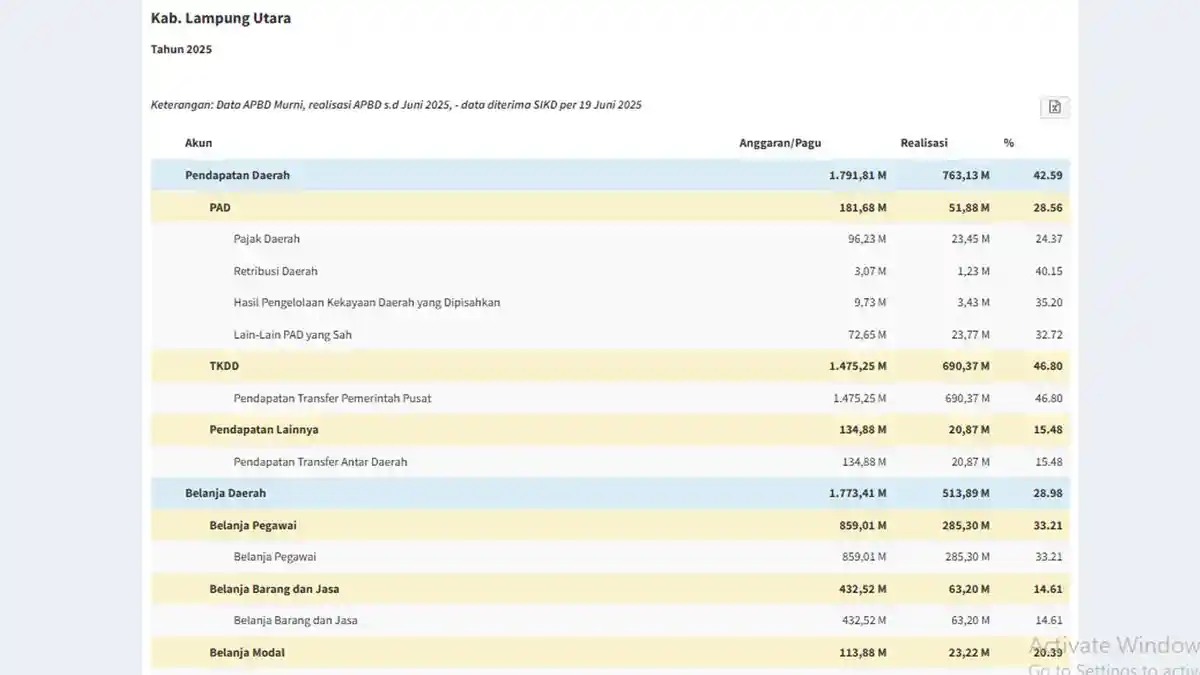Image resolution: width=1200 pixels, height=675 pixels.
Task: Click the 23,77 M realization value
Action: coord(971,334)
